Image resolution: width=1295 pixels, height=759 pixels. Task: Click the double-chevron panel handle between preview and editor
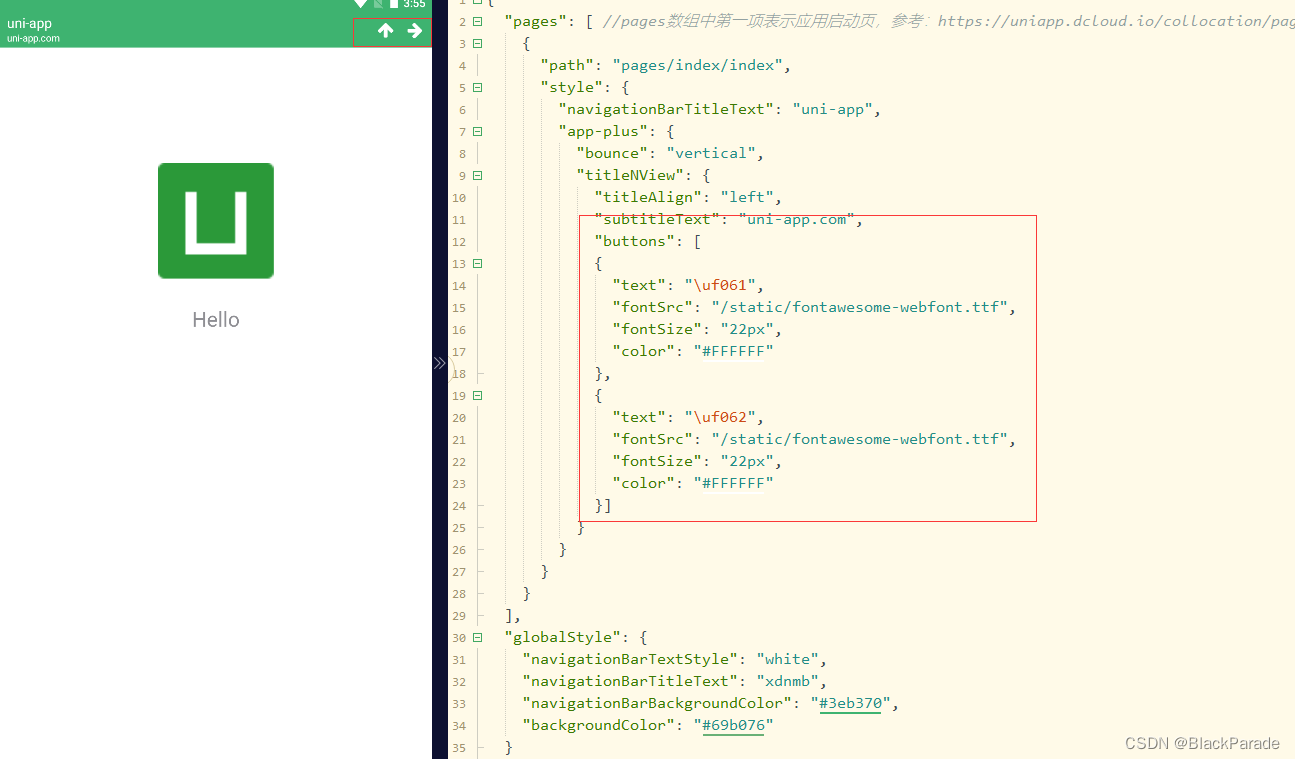439,363
